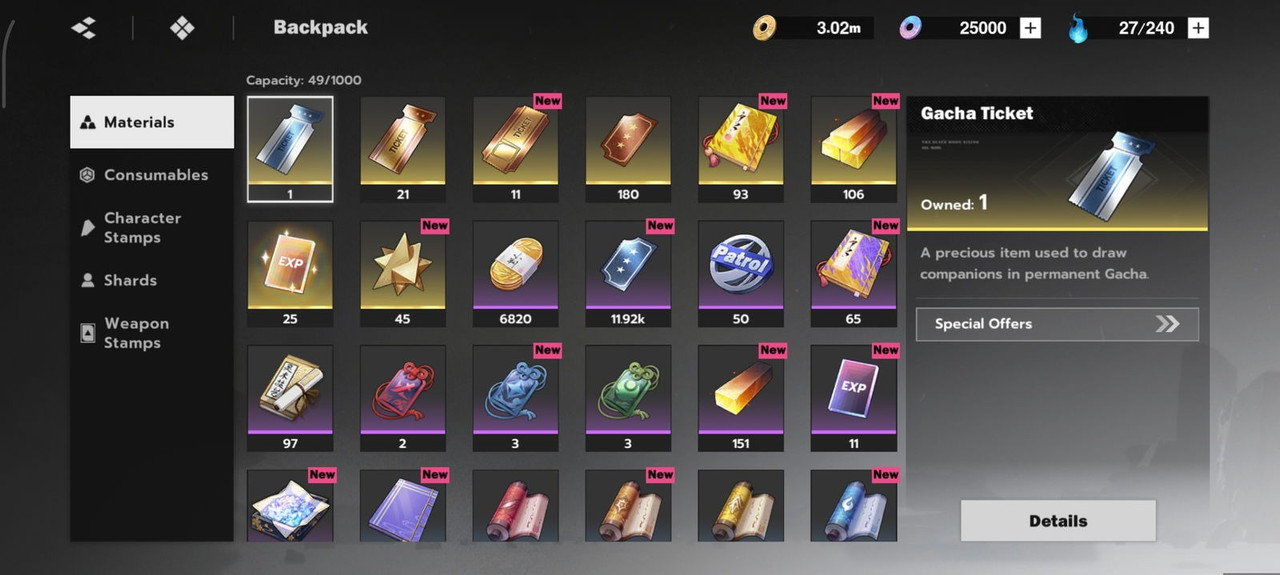Click the back arrow icon in header
This screenshot has height=575, width=1280.
click(x=84, y=28)
